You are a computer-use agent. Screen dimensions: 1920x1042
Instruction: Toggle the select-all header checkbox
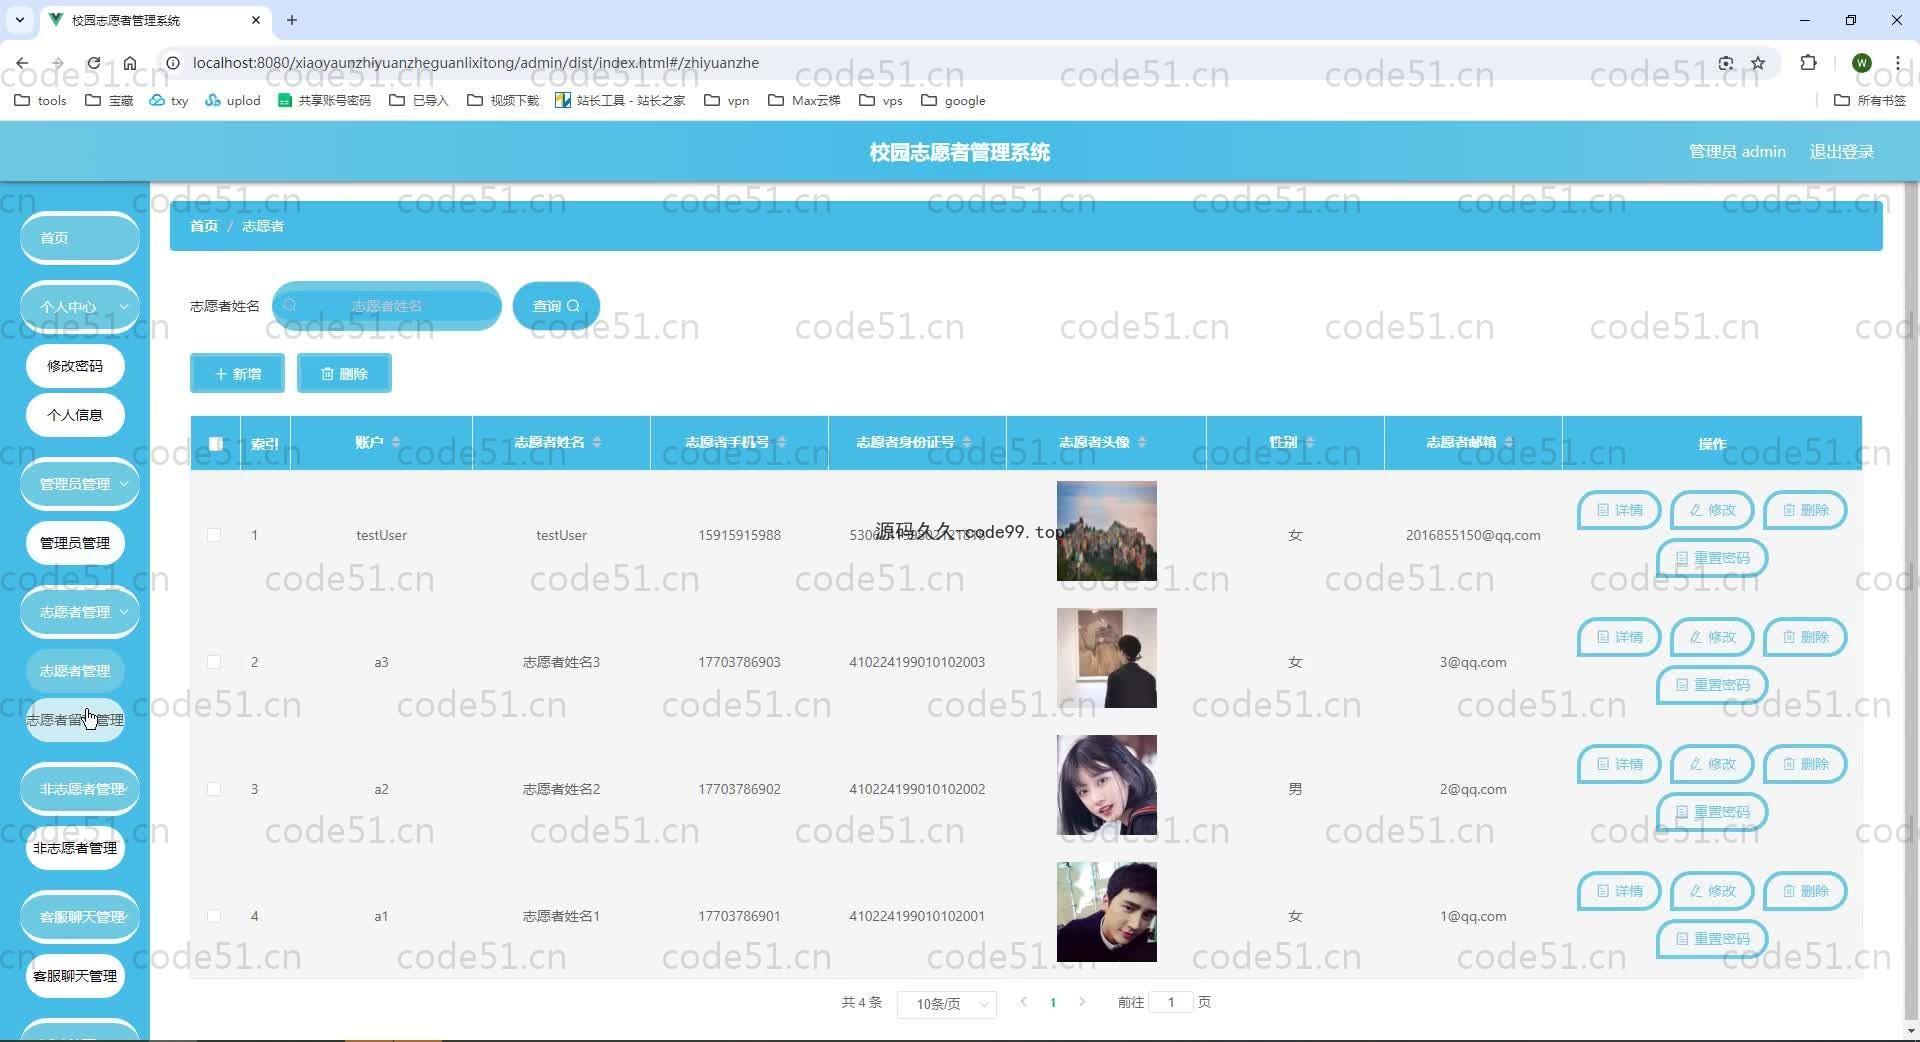[x=215, y=443]
